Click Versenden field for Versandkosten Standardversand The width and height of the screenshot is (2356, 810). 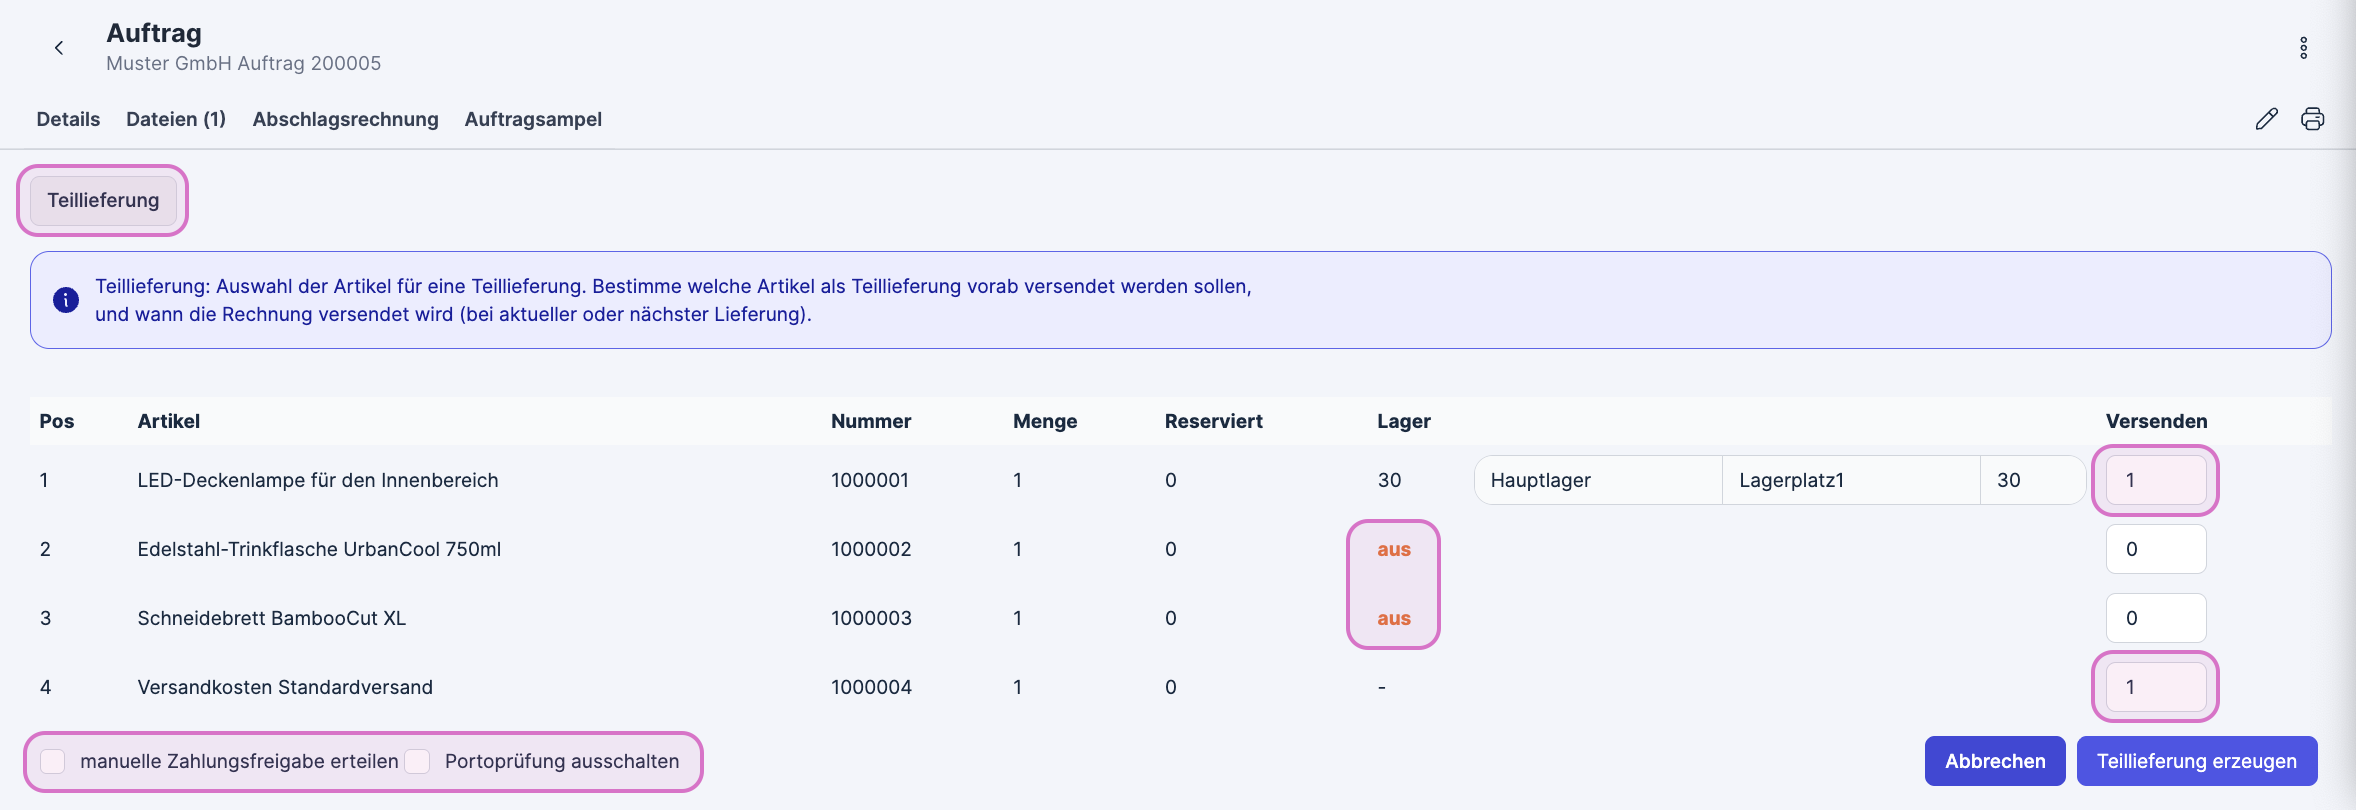coord(2155,687)
